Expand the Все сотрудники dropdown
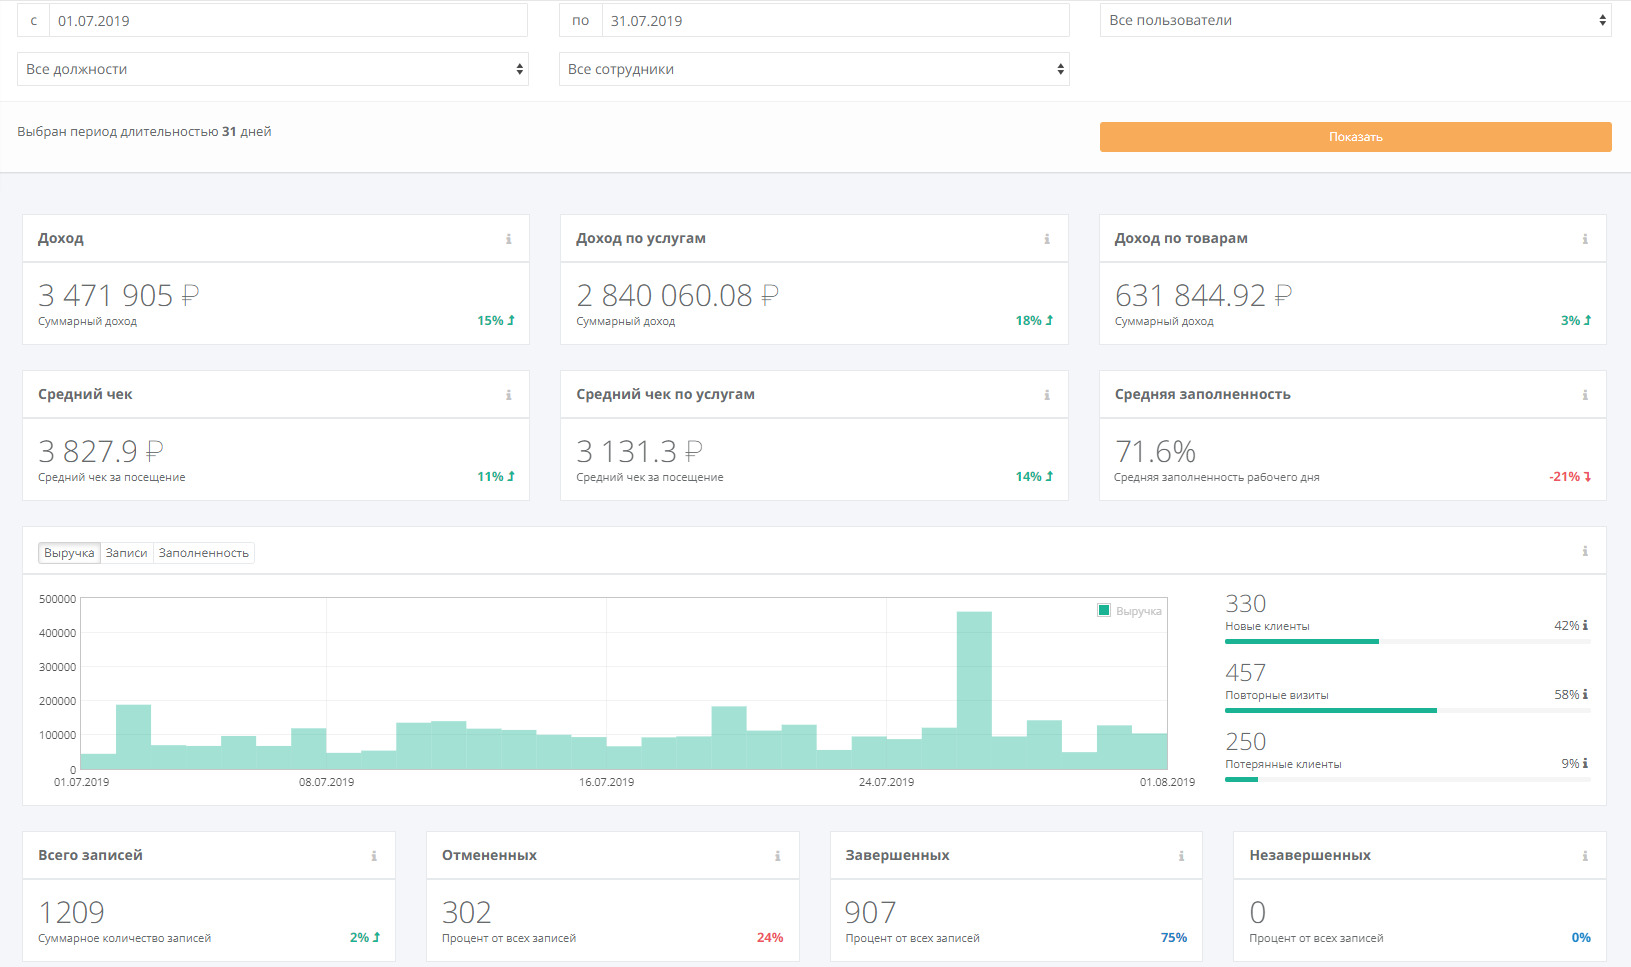The height and width of the screenshot is (967, 1631). [814, 69]
